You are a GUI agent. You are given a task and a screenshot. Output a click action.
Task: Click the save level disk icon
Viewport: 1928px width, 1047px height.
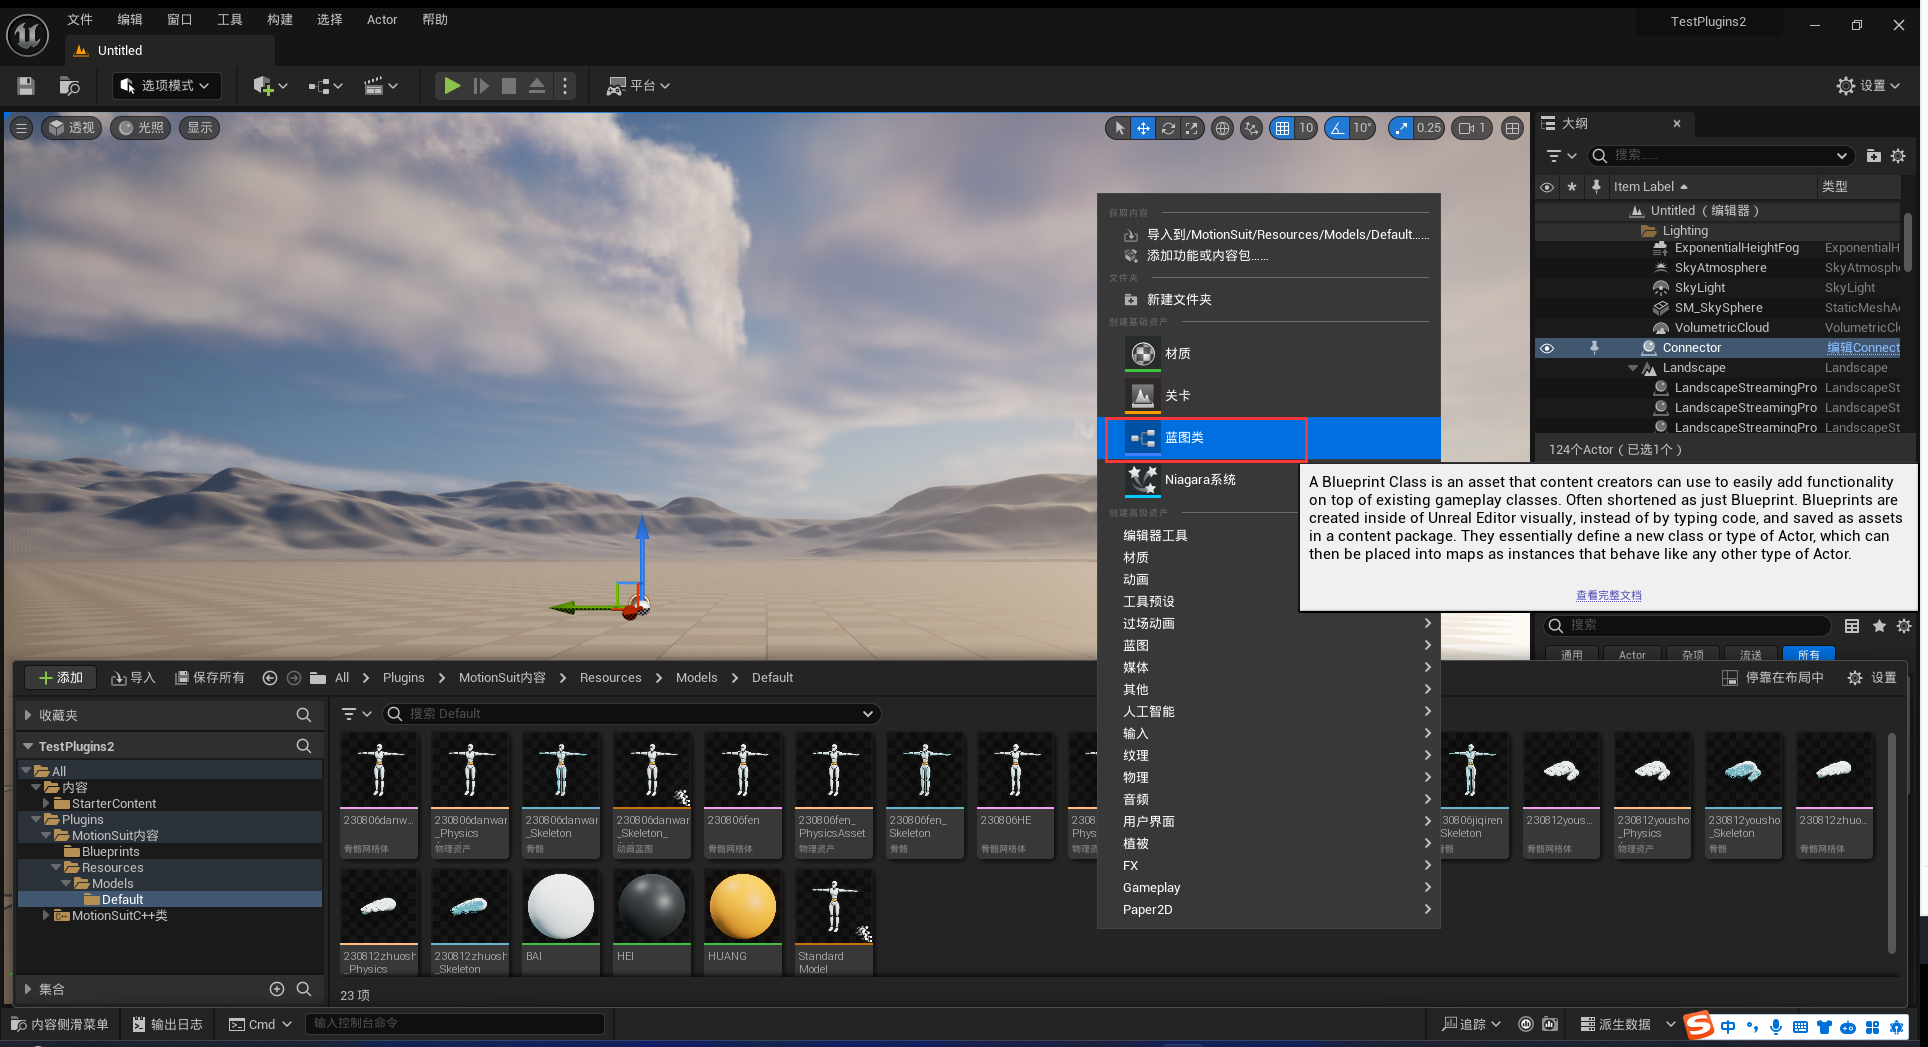[26, 86]
